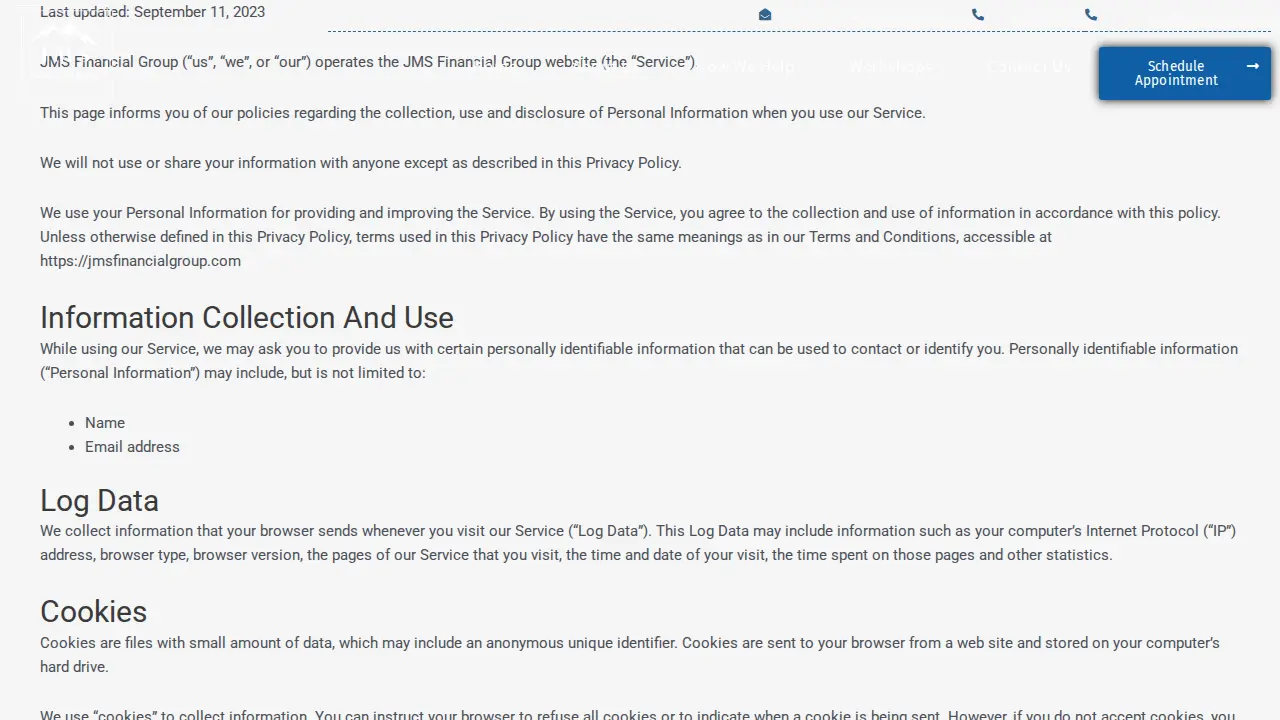Open the faint Contact Us menu item
The image size is (1280, 720).
coord(1029,67)
